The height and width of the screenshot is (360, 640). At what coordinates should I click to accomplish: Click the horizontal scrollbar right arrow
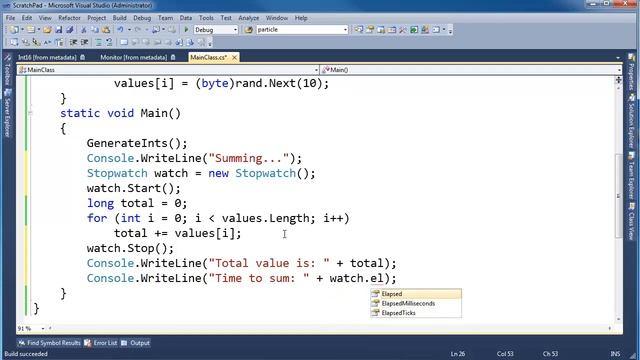609,328
